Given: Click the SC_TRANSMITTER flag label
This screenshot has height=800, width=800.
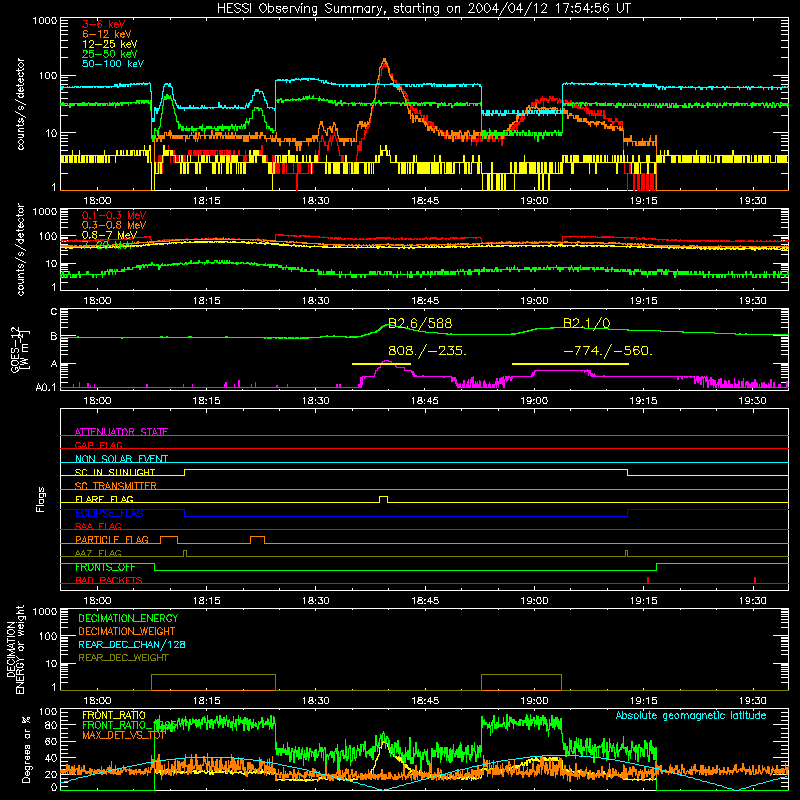Looking at the screenshot, I should 116,486.
